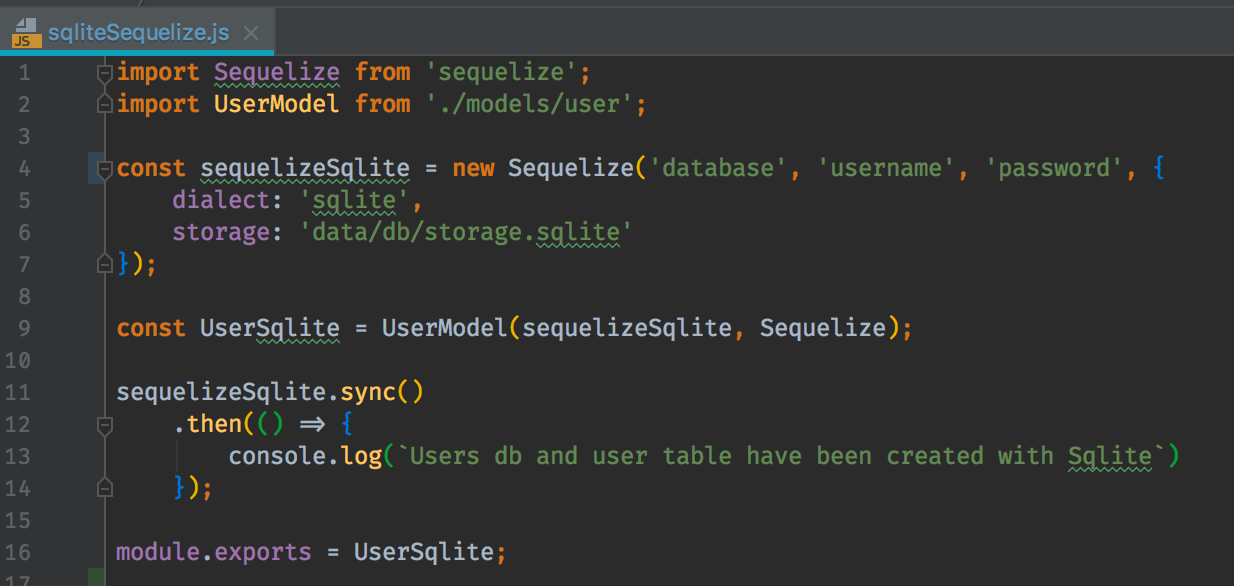Collapse the arrow function at line 12

(x=104, y=424)
